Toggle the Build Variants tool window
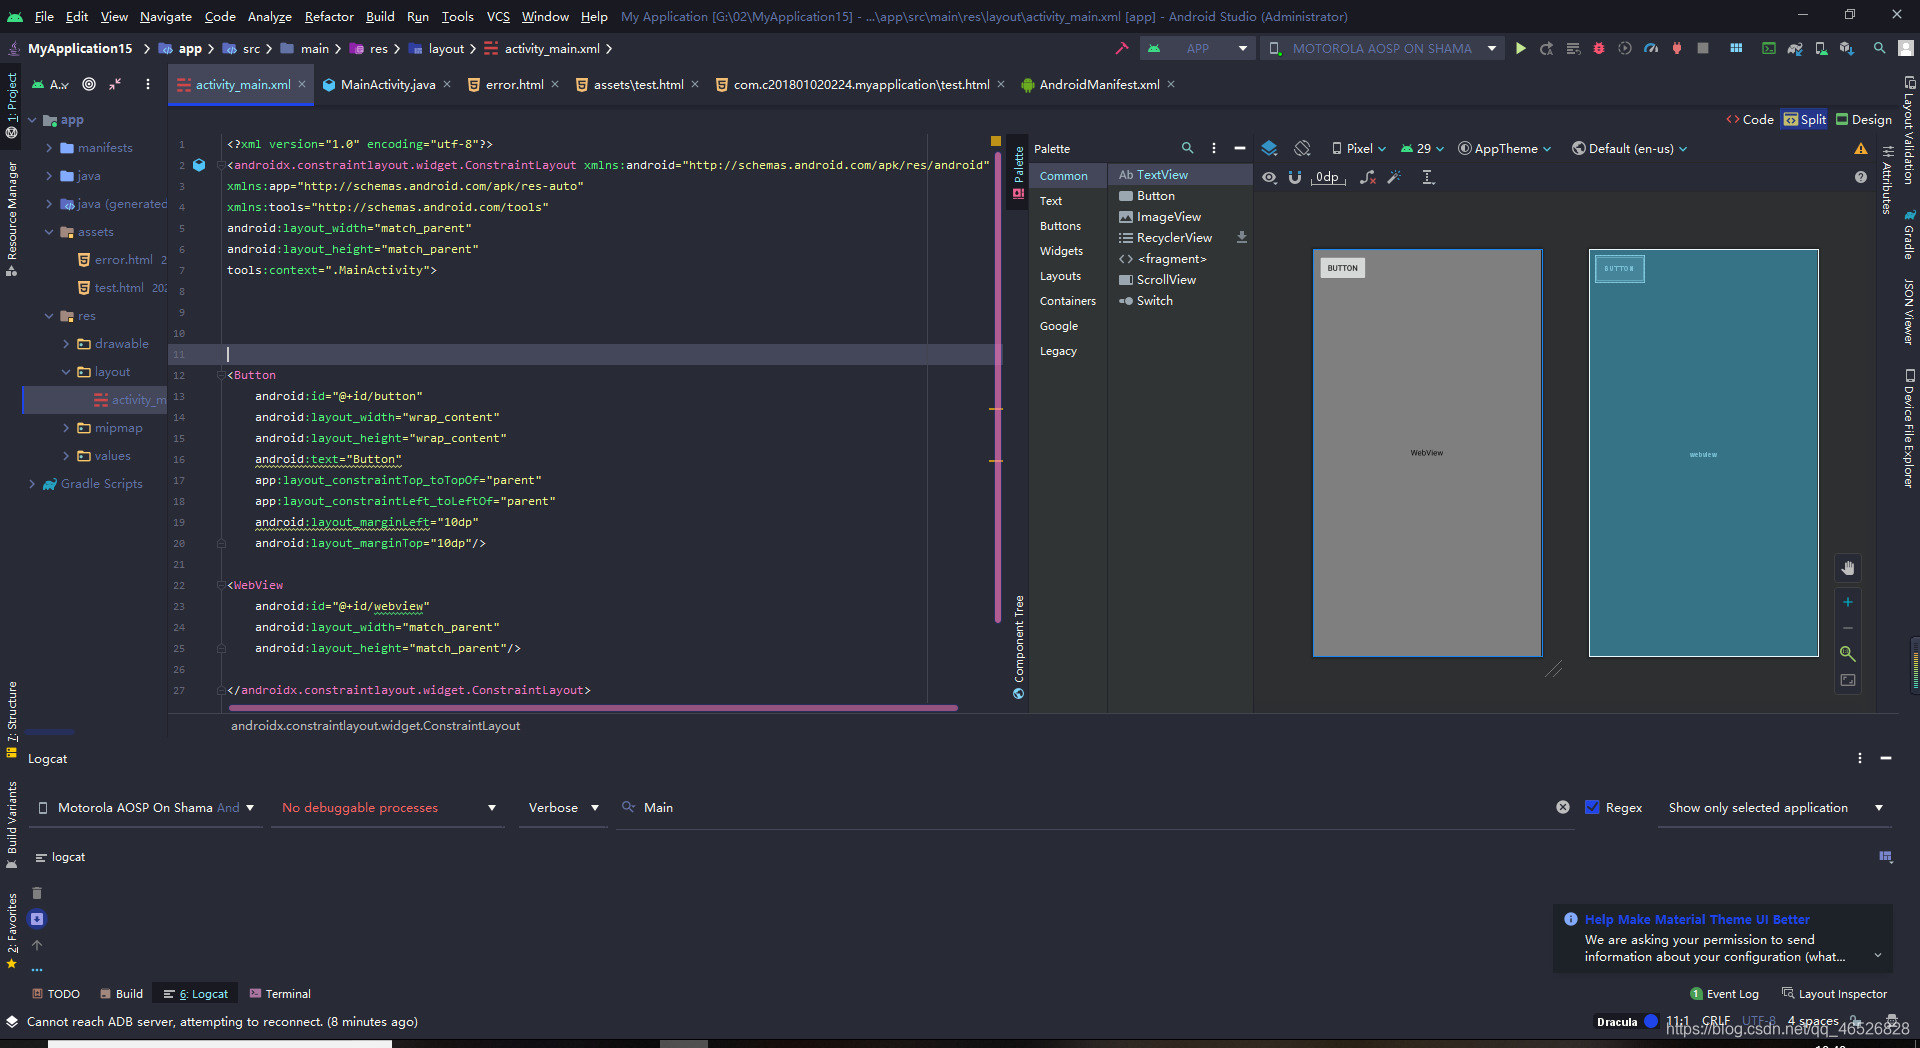 [12, 825]
